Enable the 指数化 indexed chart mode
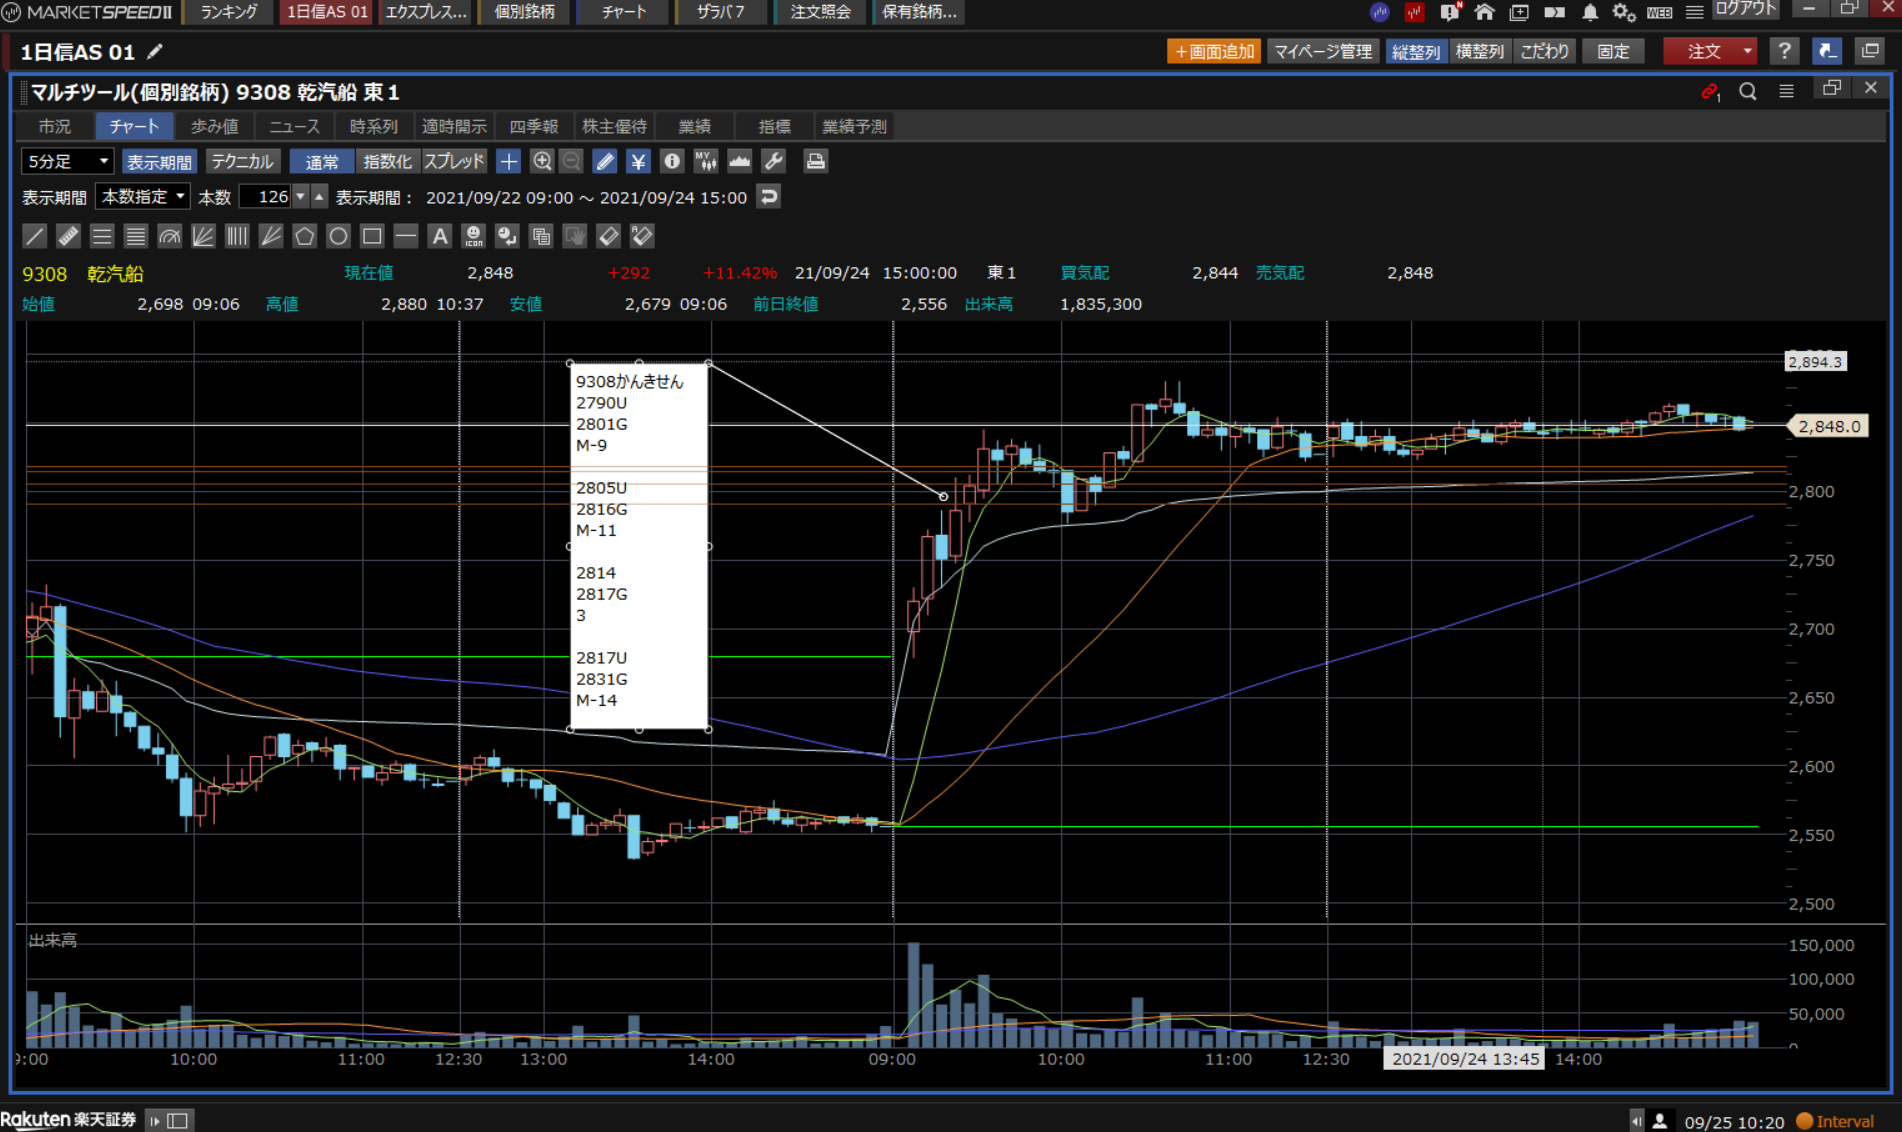The height and width of the screenshot is (1132, 1902). pyautogui.click(x=386, y=161)
